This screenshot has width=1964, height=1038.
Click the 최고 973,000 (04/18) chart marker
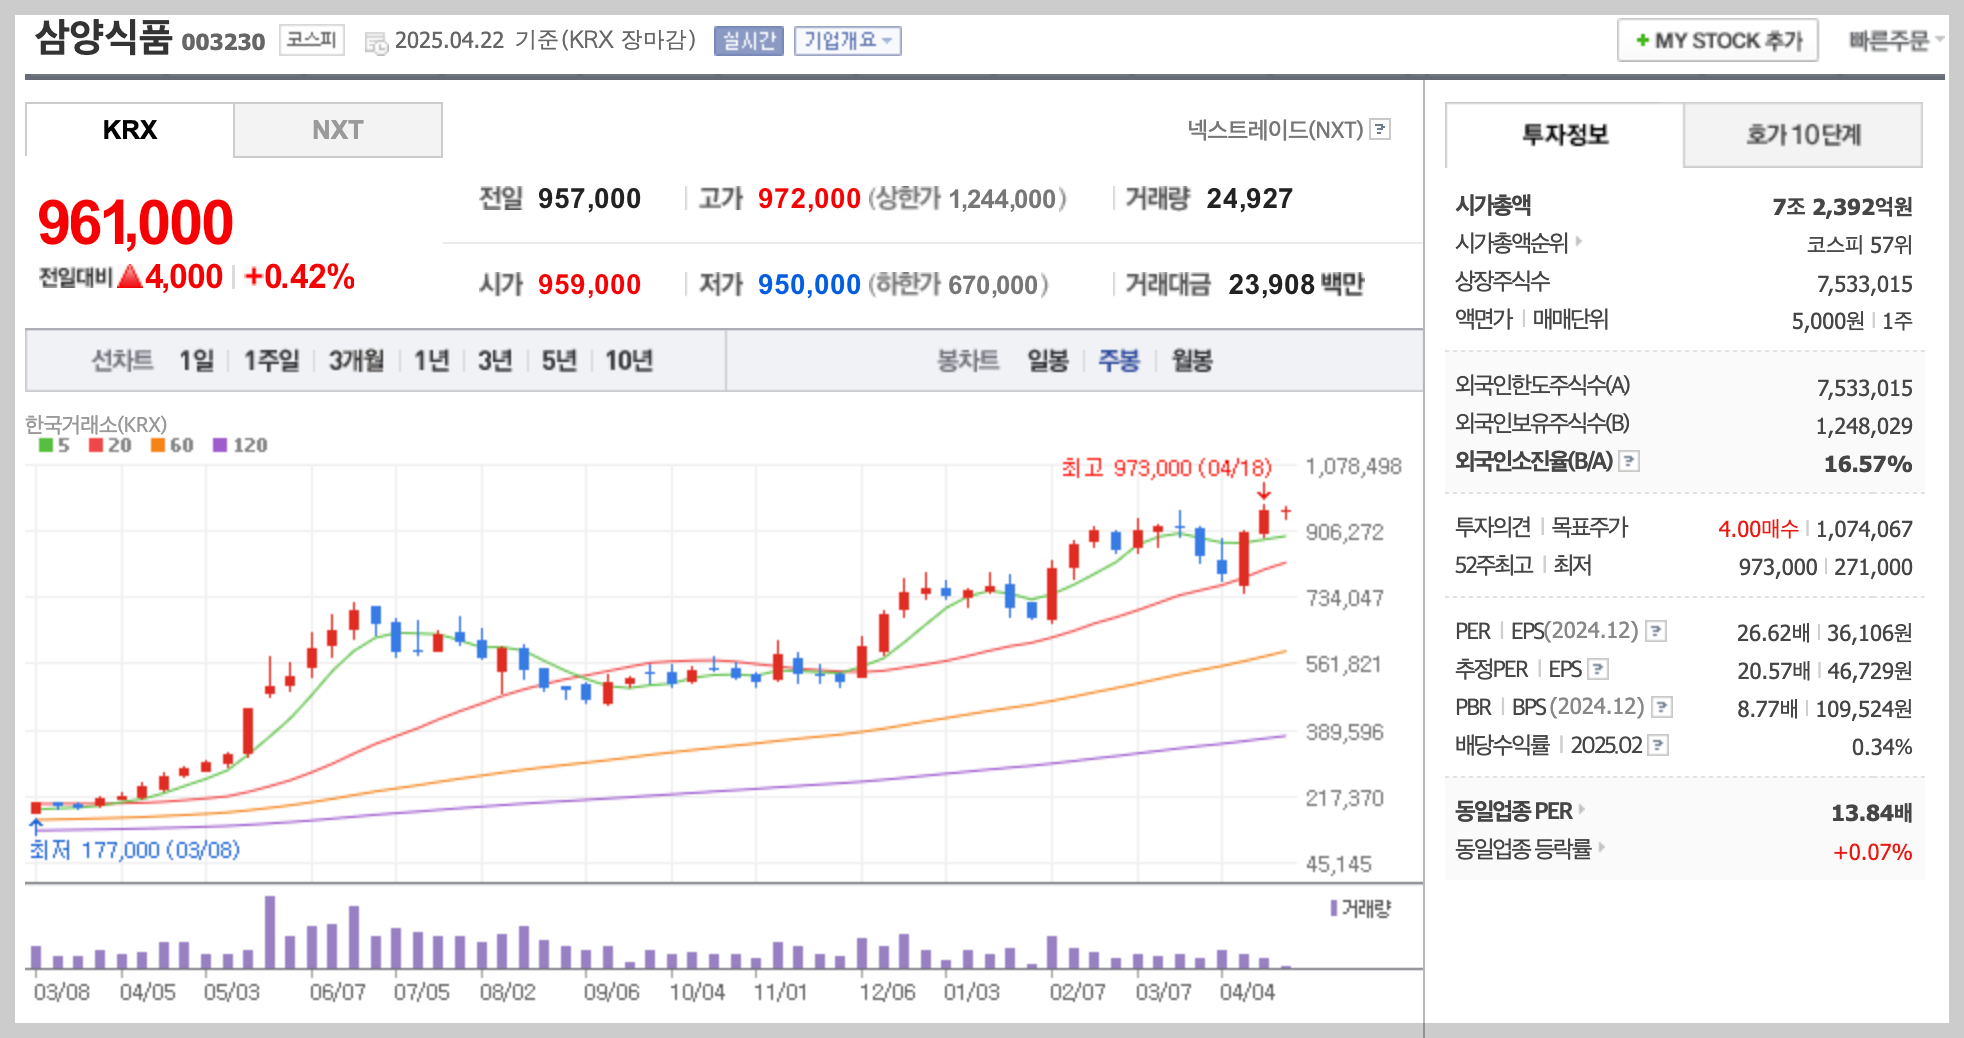pyautogui.click(x=1166, y=468)
